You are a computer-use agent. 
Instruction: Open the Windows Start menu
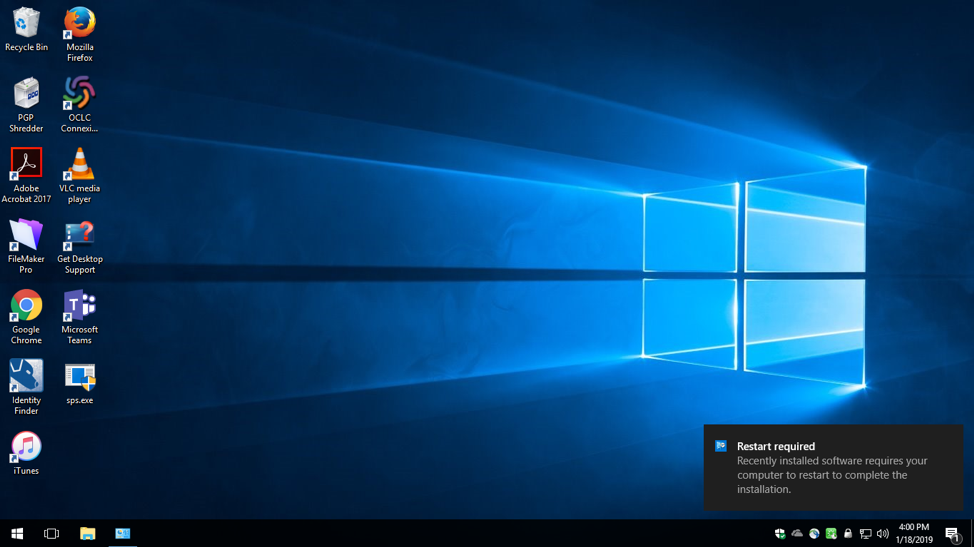pyautogui.click(x=17, y=534)
